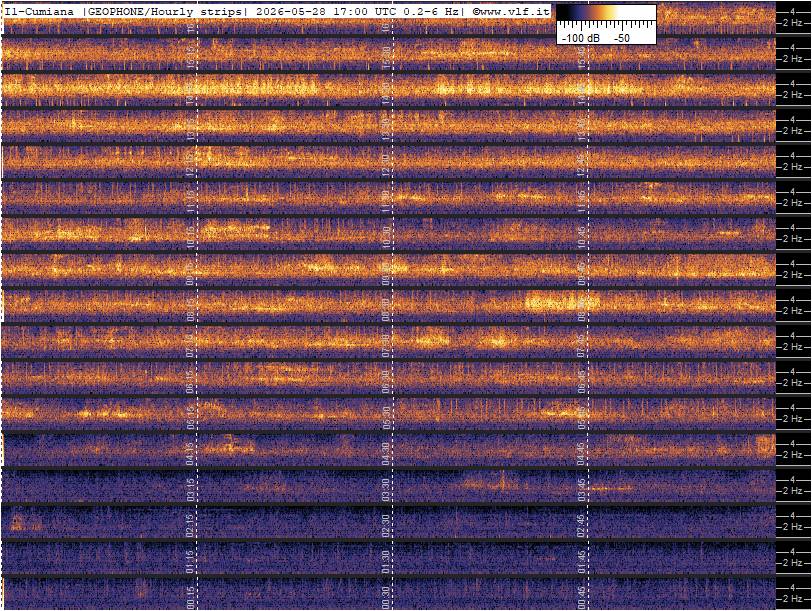
Task: Click the "02:30" time label
Action: tap(386, 526)
